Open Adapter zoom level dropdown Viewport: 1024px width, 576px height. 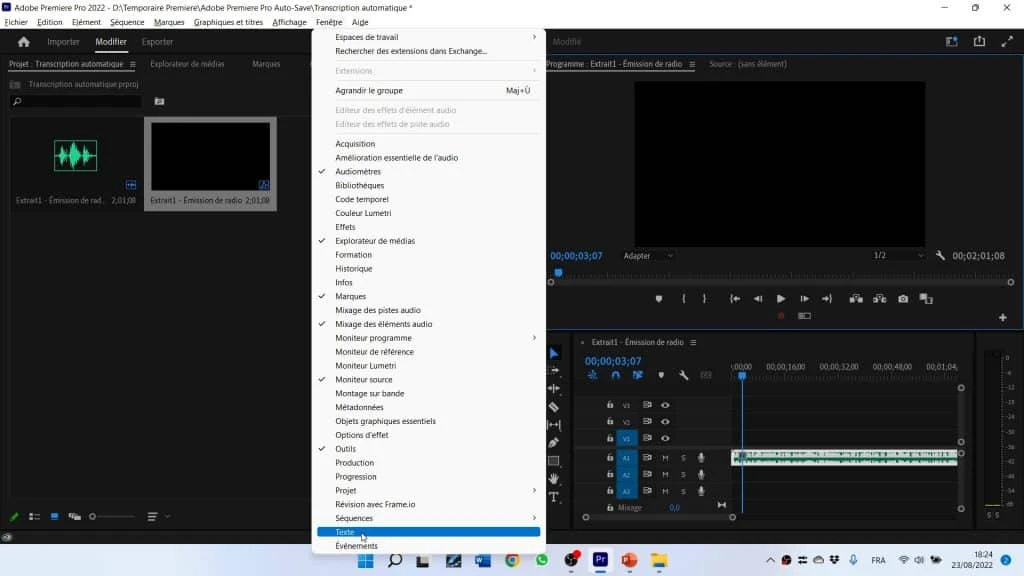click(x=648, y=256)
